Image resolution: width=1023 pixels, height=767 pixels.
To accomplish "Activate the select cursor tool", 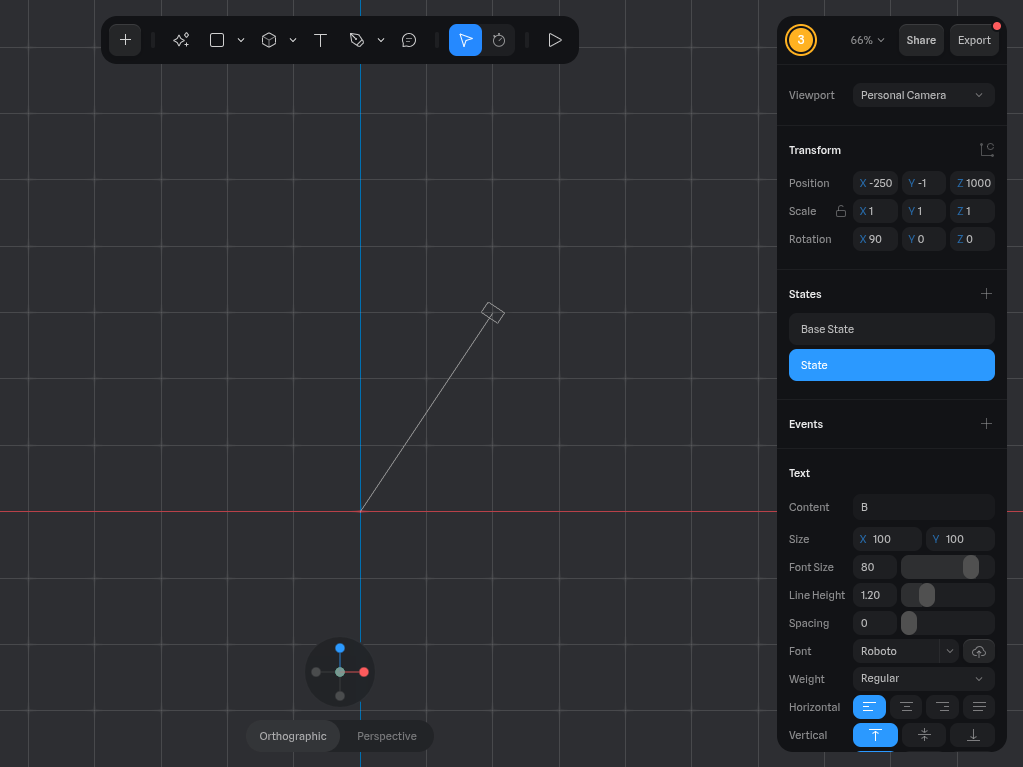I will pyautogui.click(x=465, y=40).
